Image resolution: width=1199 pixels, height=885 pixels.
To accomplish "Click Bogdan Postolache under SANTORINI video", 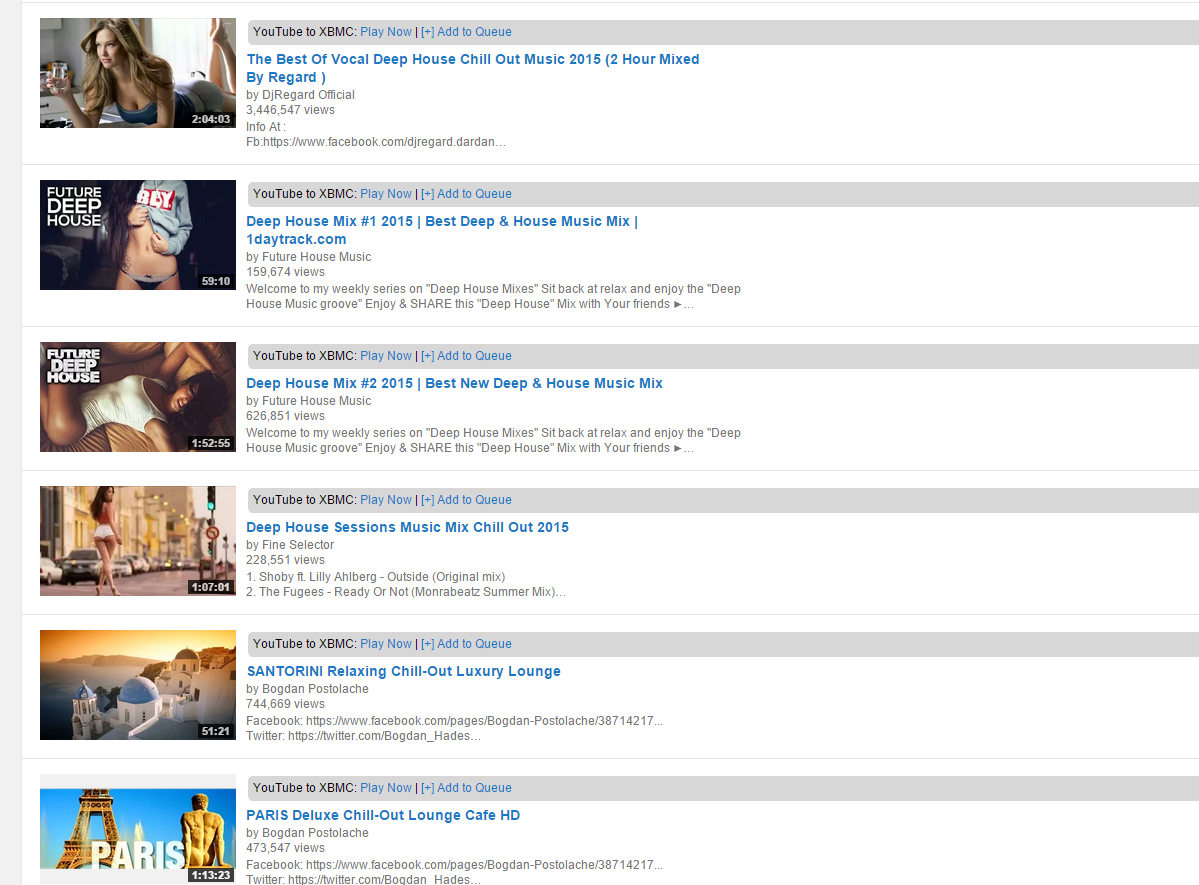I will [315, 688].
